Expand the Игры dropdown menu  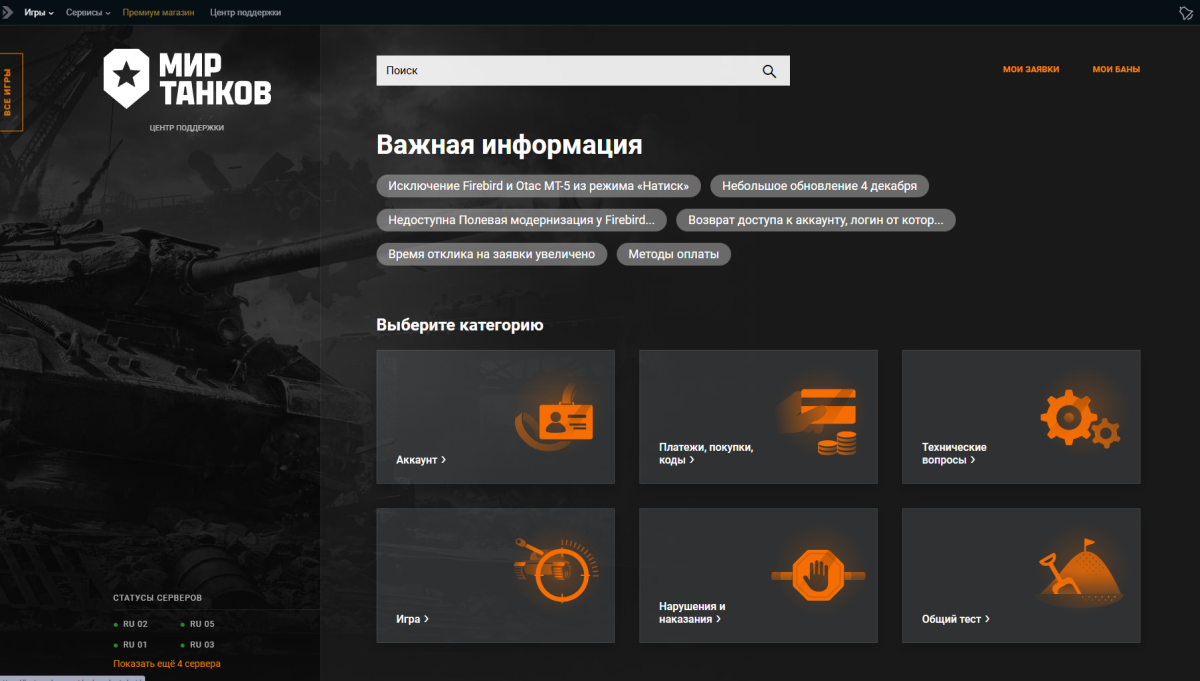click(x=38, y=13)
